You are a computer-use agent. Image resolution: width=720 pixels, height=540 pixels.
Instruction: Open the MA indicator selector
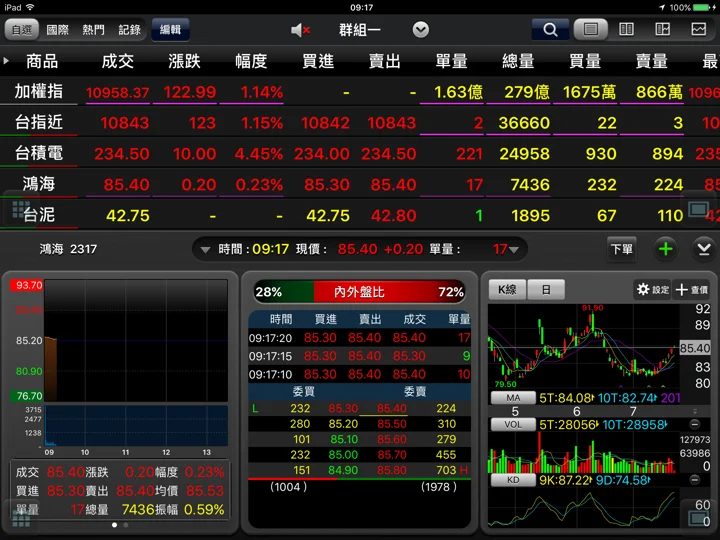tap(513, 398)
